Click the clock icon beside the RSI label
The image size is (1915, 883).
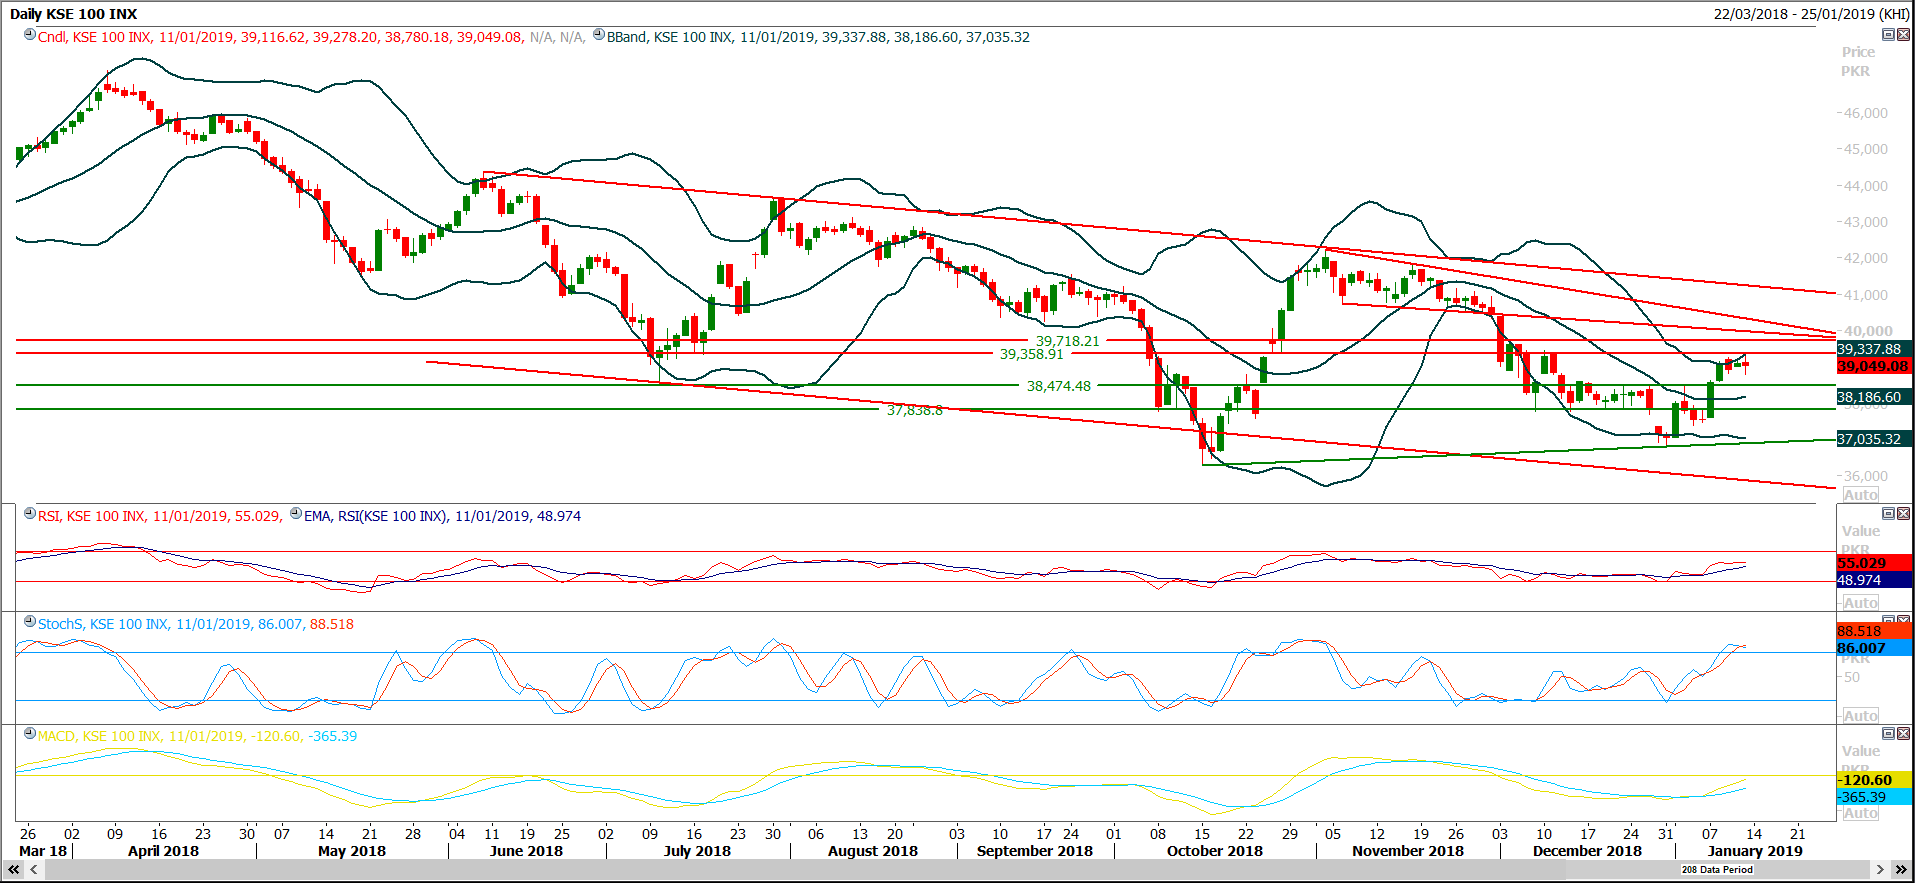pos(30,514)
